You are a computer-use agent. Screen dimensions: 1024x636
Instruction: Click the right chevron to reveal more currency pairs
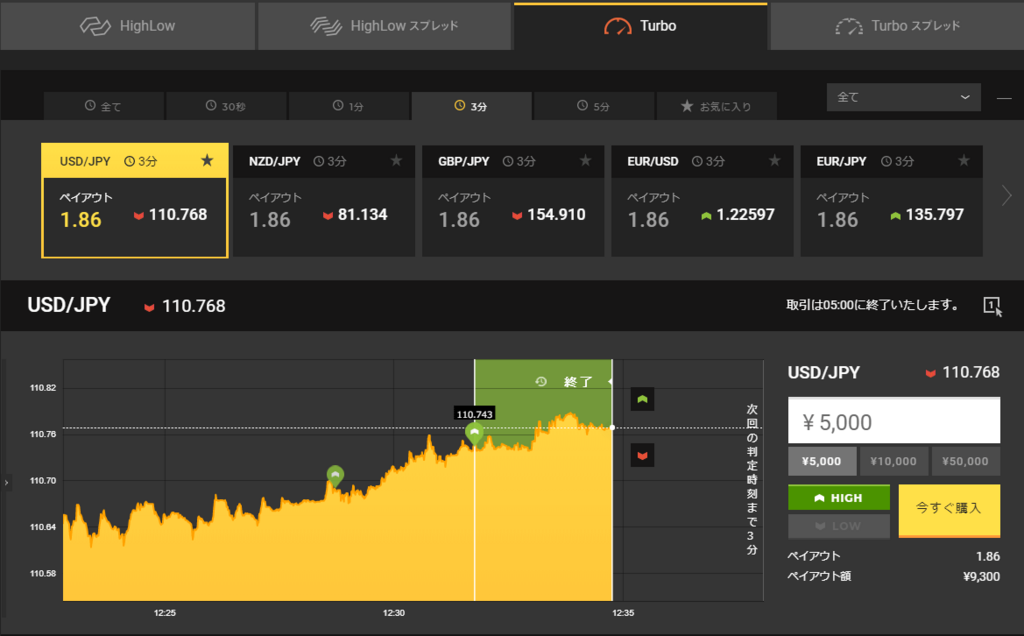coord(1007,196)
